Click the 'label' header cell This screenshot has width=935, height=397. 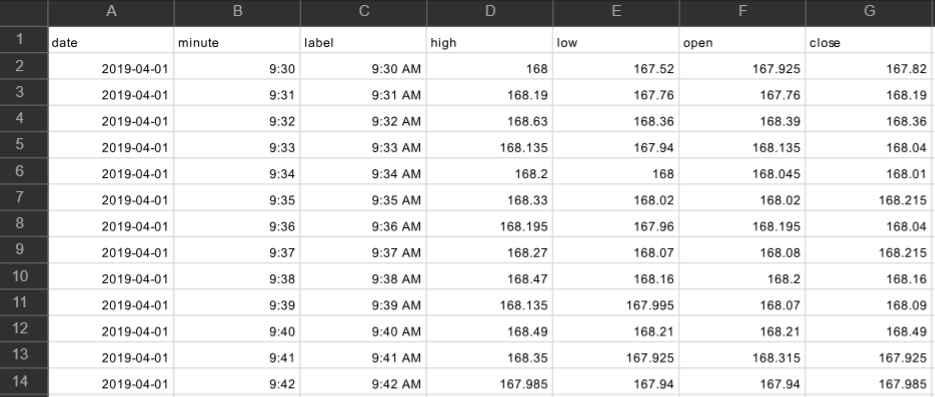point(364,40)
